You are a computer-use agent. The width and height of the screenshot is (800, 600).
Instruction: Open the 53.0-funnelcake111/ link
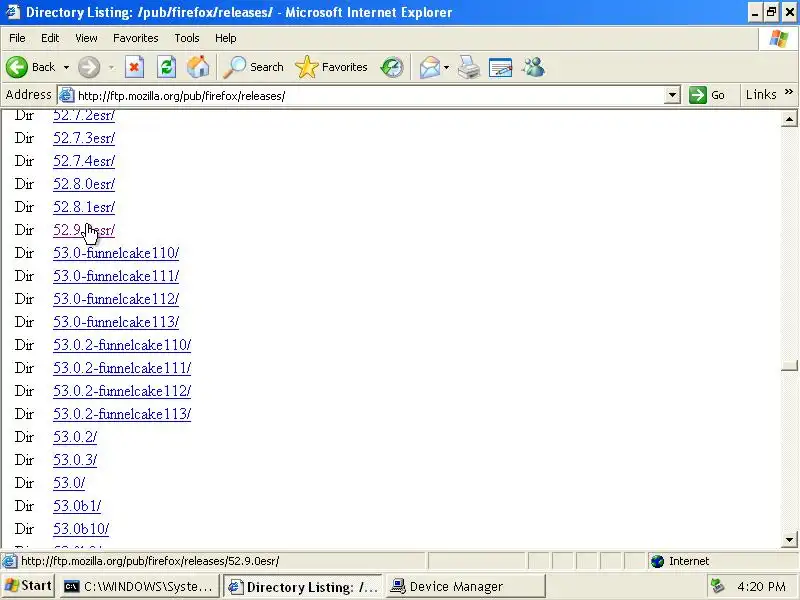point(116,276)
